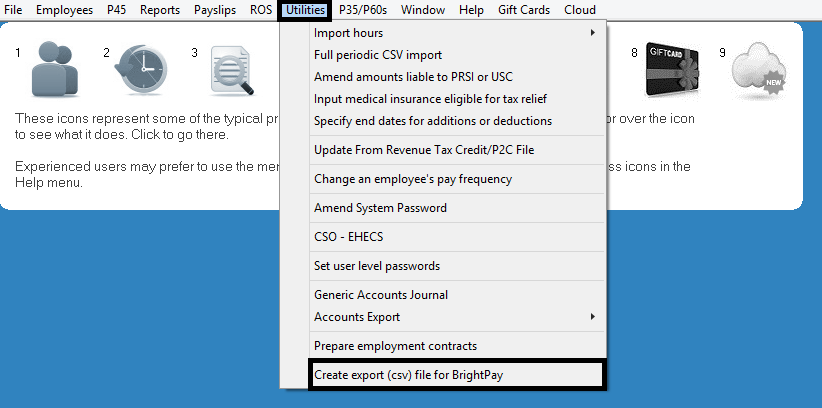Choose Full periodic CSV import
The image size is (822, 408).
coord(457,55)
